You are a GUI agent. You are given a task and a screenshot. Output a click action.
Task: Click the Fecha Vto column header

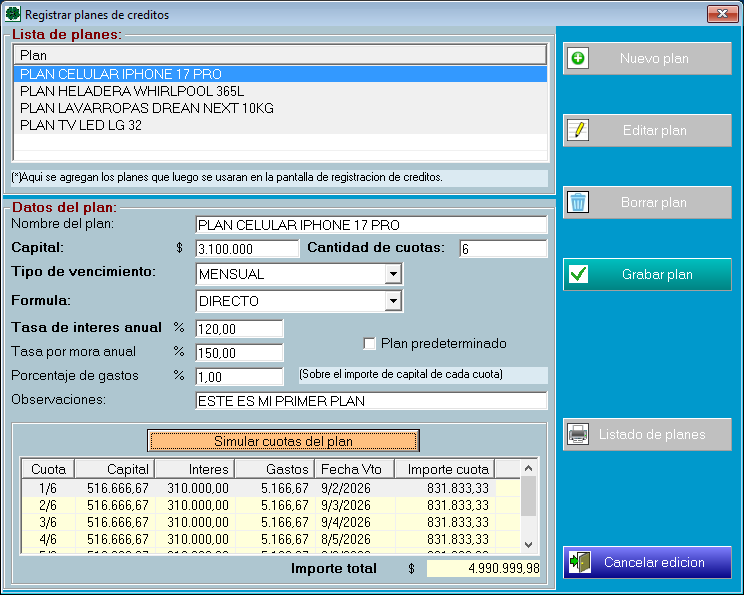point(353,469)
